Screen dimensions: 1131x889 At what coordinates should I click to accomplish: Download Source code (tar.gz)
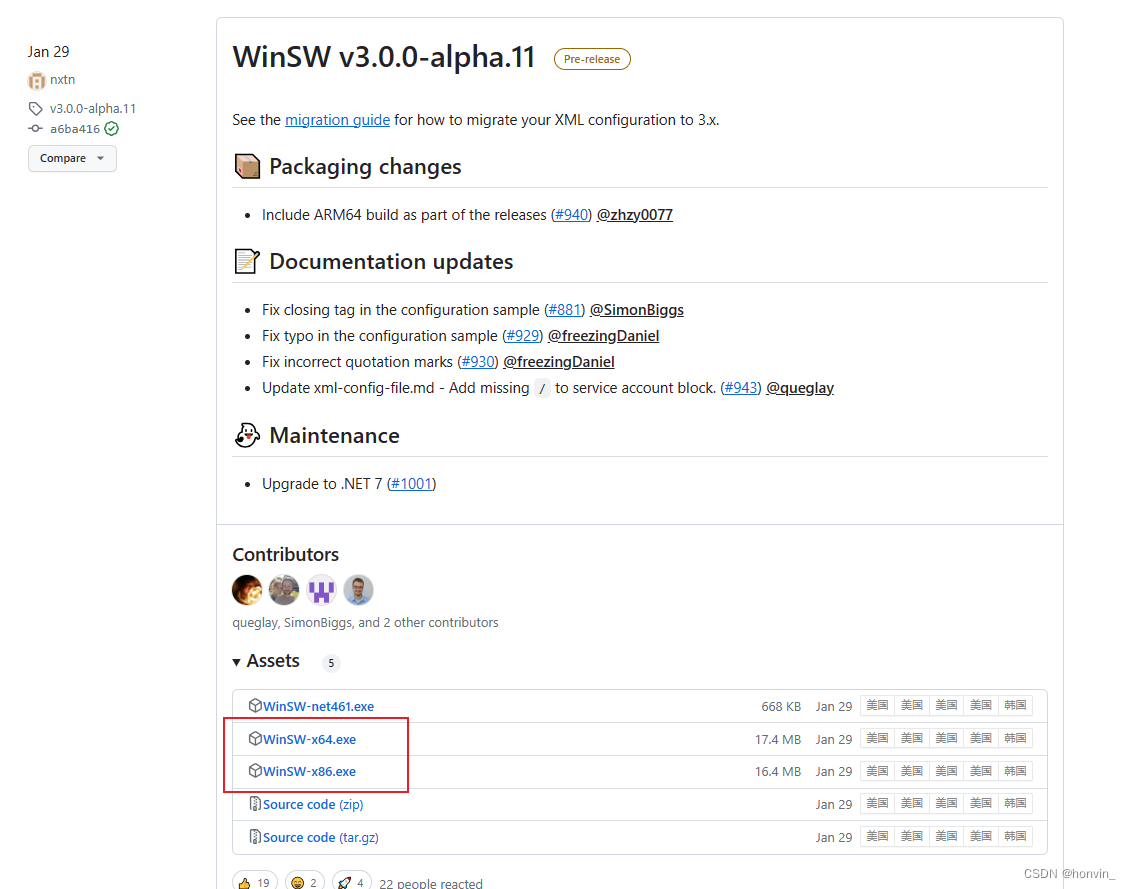tap(320, 838)
